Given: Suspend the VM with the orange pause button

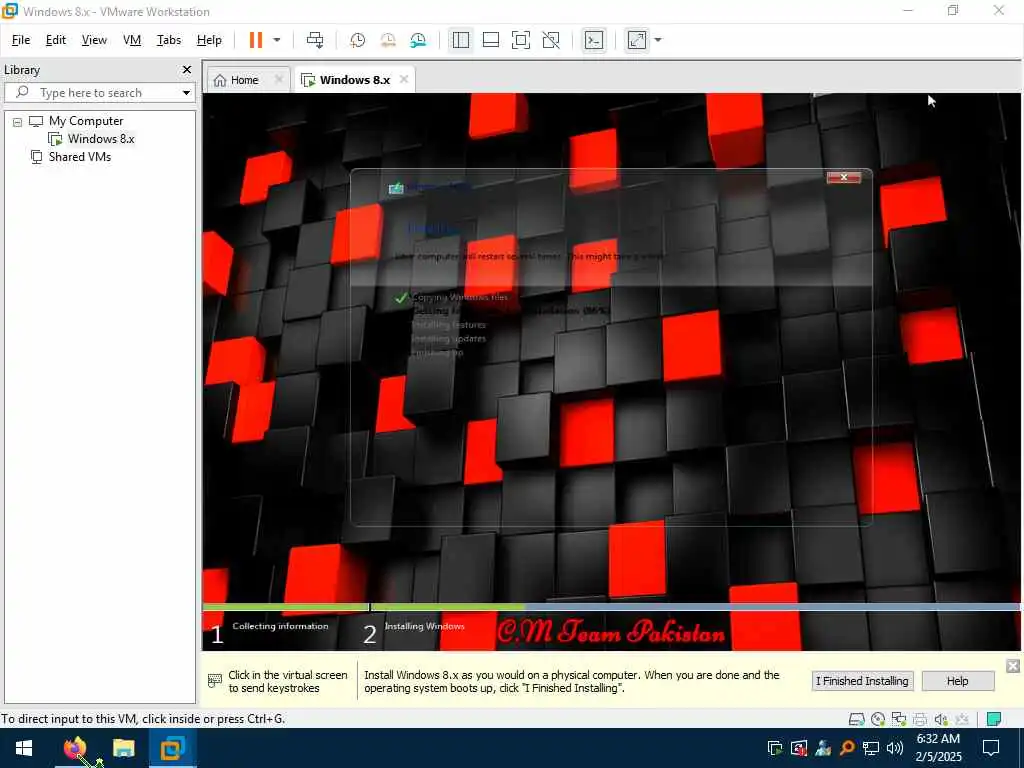Looking at the screenshot, I should tap(255, 40).
